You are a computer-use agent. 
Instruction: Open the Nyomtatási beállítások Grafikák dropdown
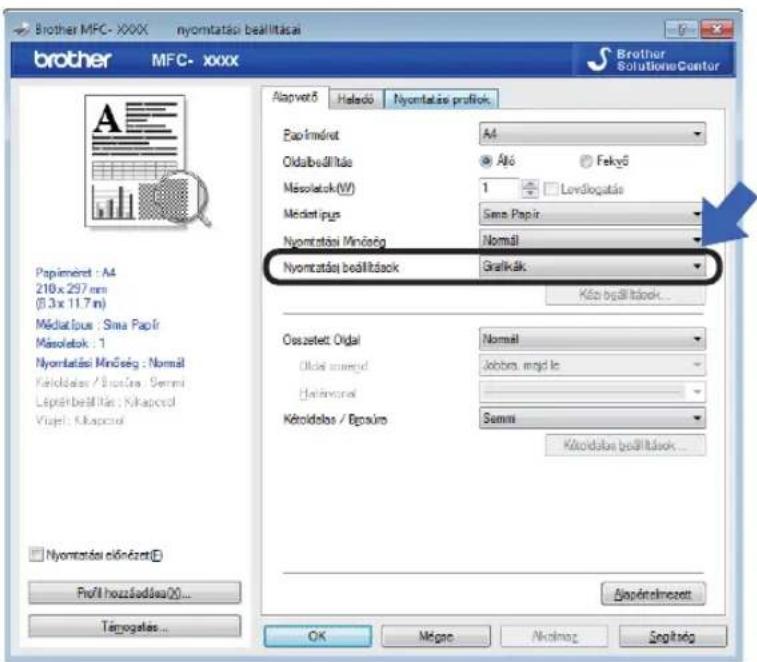[x=592, y=266]
